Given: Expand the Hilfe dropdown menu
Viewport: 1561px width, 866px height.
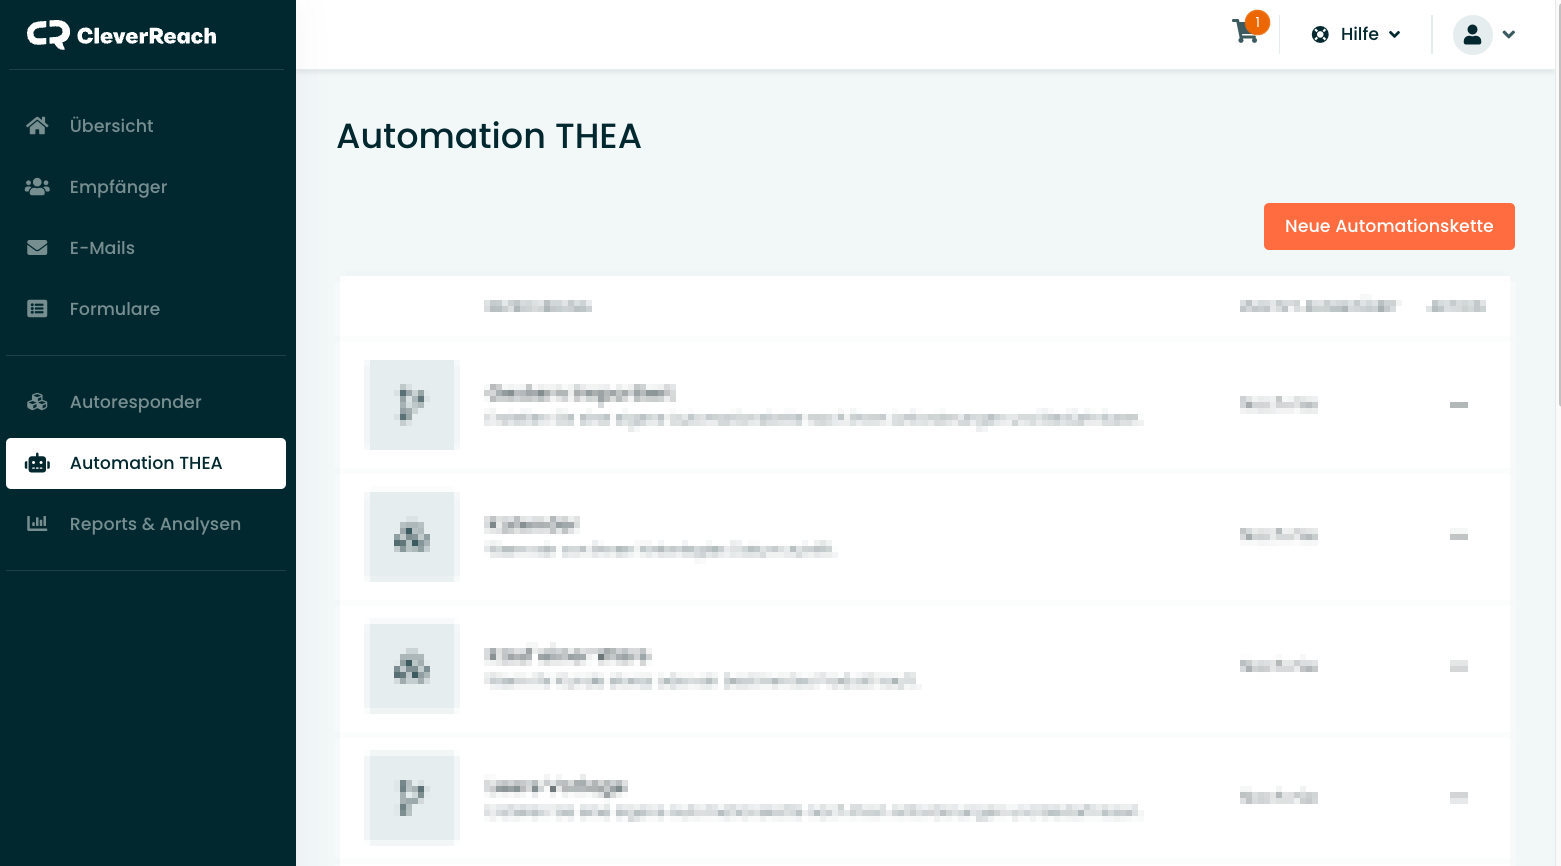Looking at the screenshot, I should coord(1356,34).
